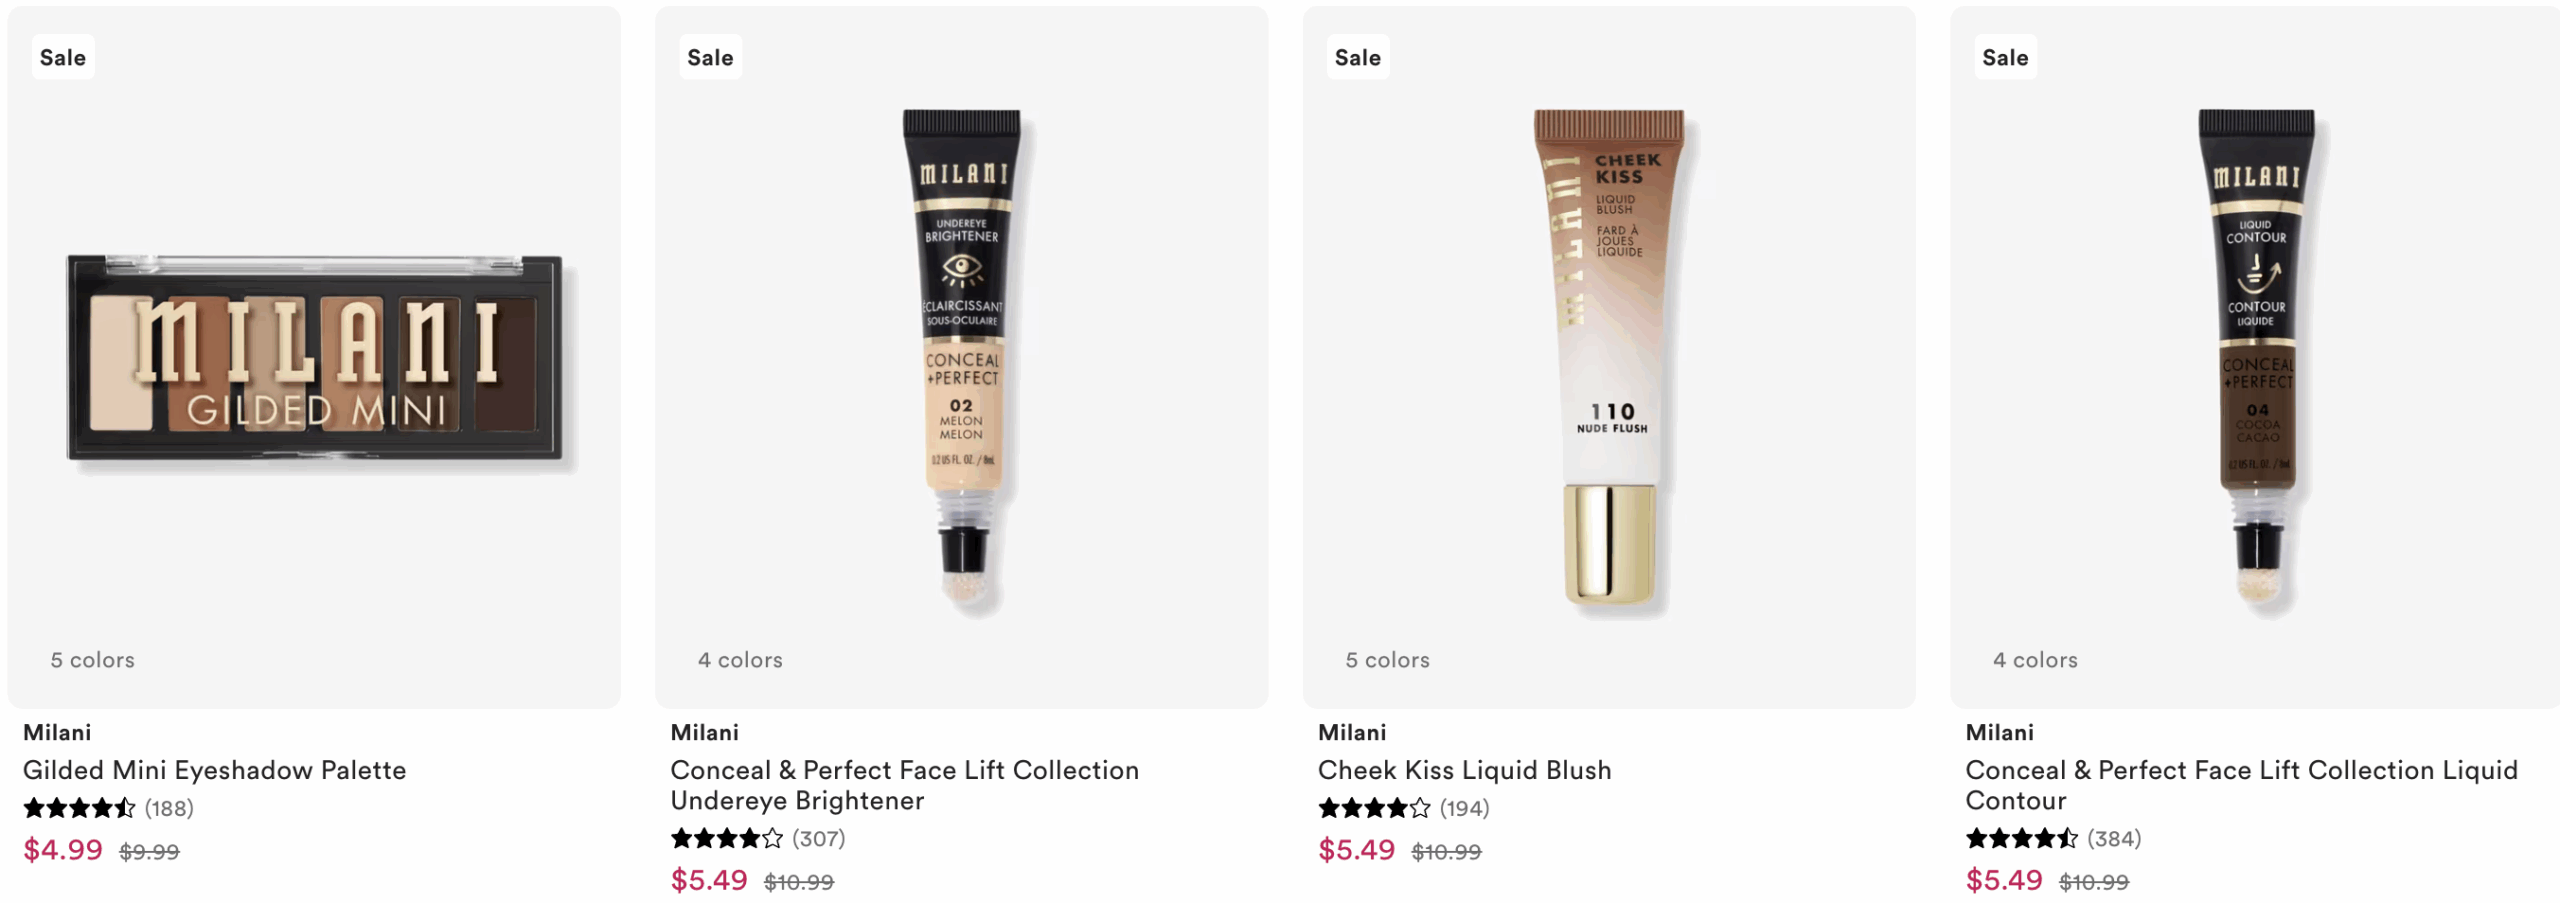Click the Conceal & Perfect Undereye Brightener title
Viewport: 2560px width, 903px height.
tap(905, 785)
